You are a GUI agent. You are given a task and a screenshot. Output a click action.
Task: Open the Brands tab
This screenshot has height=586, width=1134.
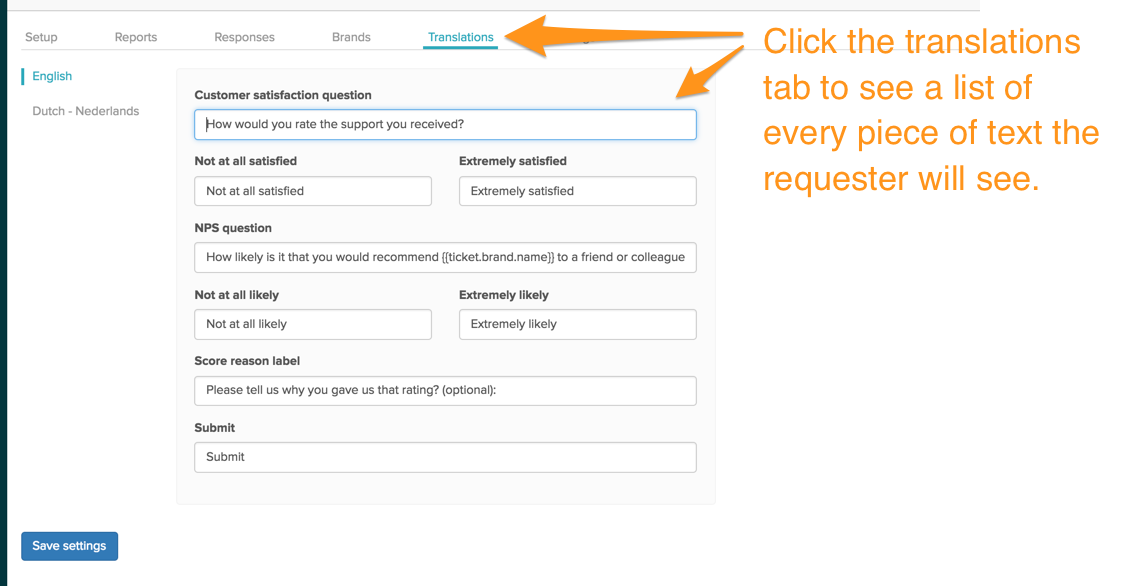[351, 37]
